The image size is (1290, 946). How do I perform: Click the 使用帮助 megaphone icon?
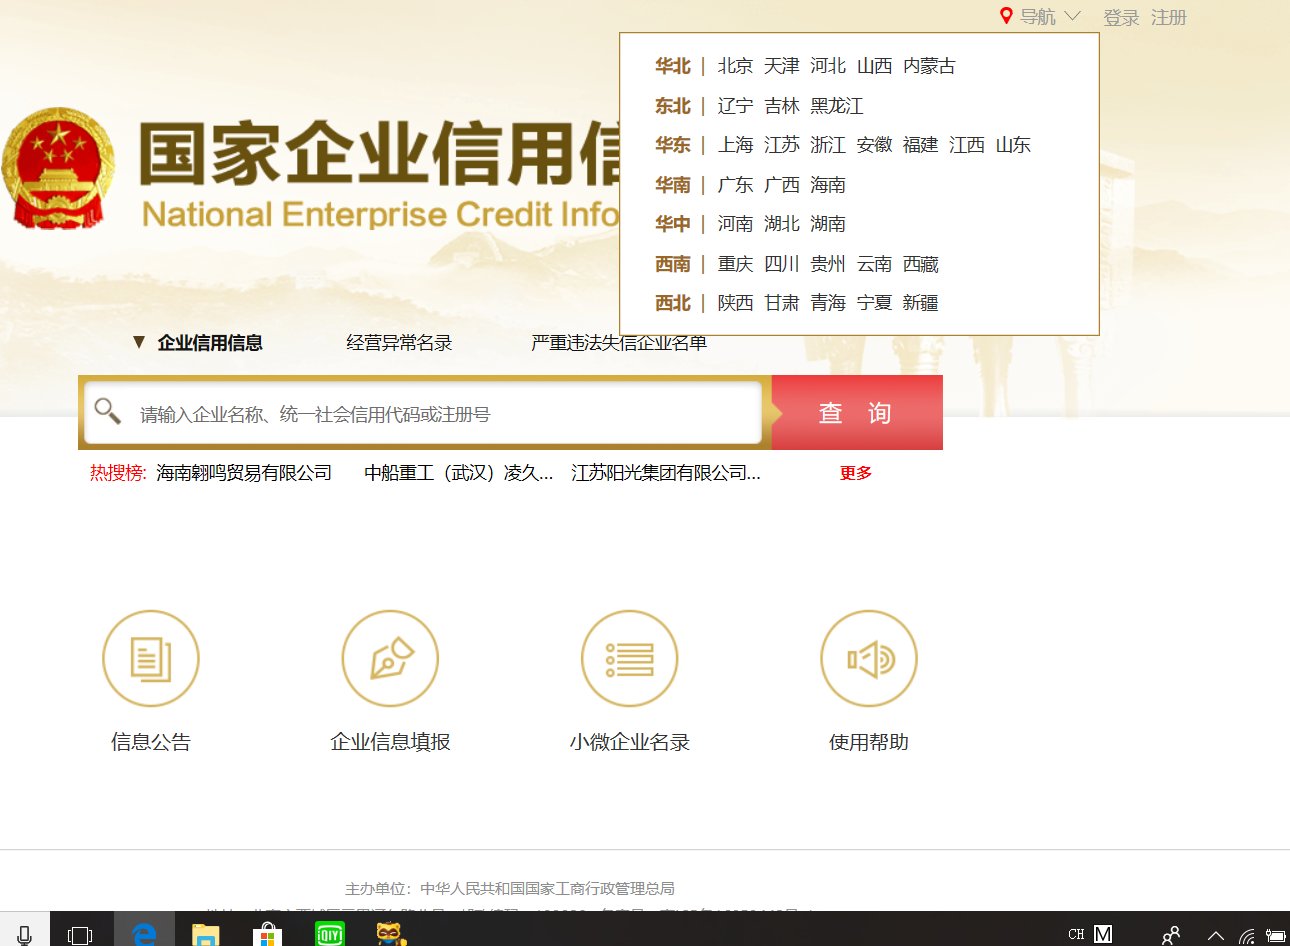click(x=868, y=658)
